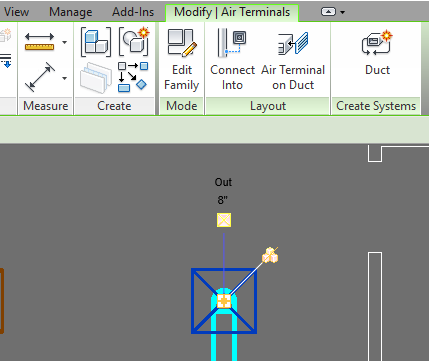The image size is (429, 361).
Task: Create a Duct system
Action: [x=377, y=53]
